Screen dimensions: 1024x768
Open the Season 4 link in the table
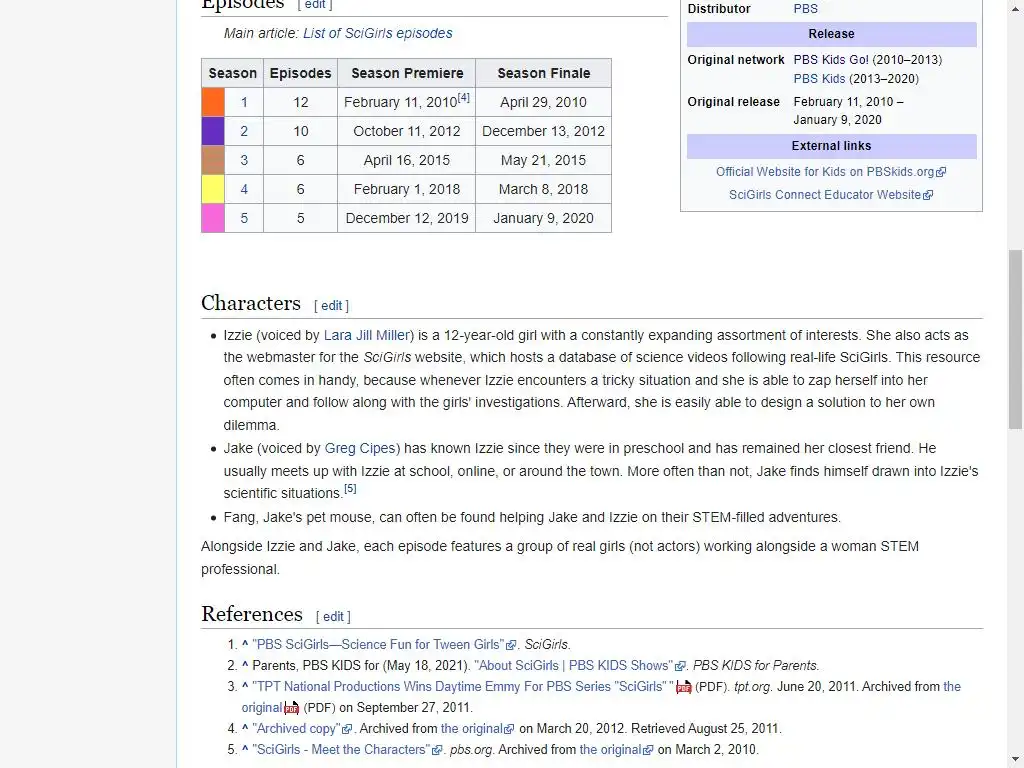click(244, 189)
